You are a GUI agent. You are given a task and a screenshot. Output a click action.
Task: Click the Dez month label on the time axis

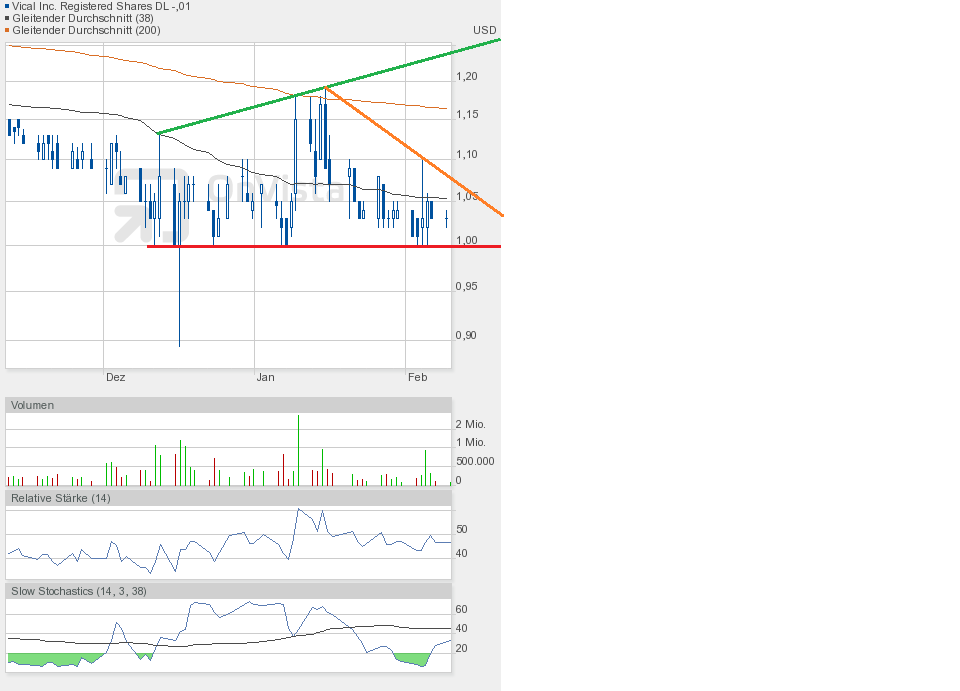115,377
